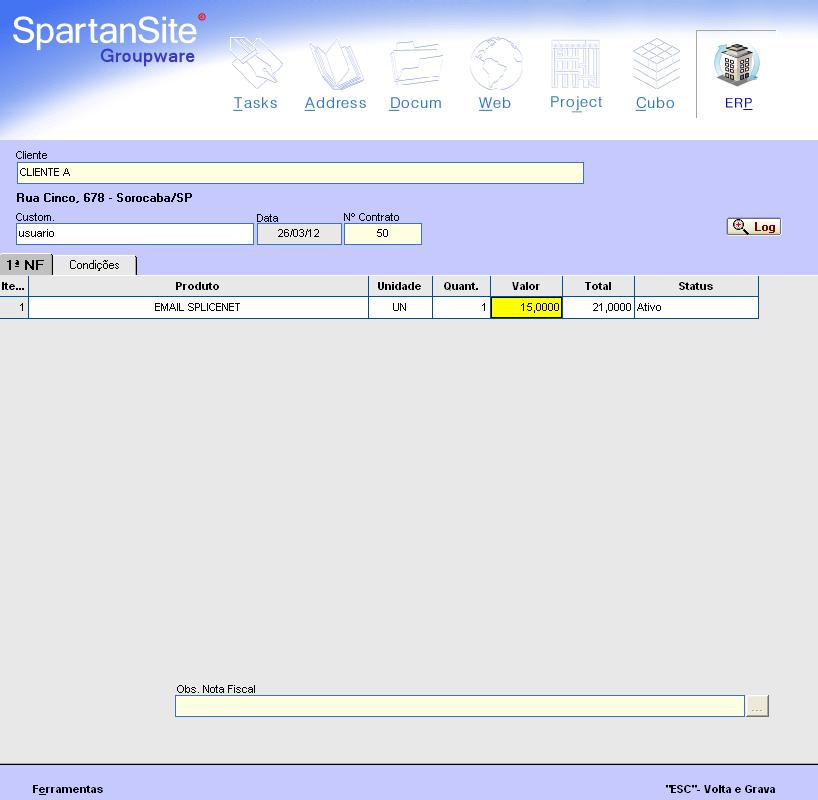Switch to the Condições tab
The height and width of the screenshot is (800, 818).
94,265
